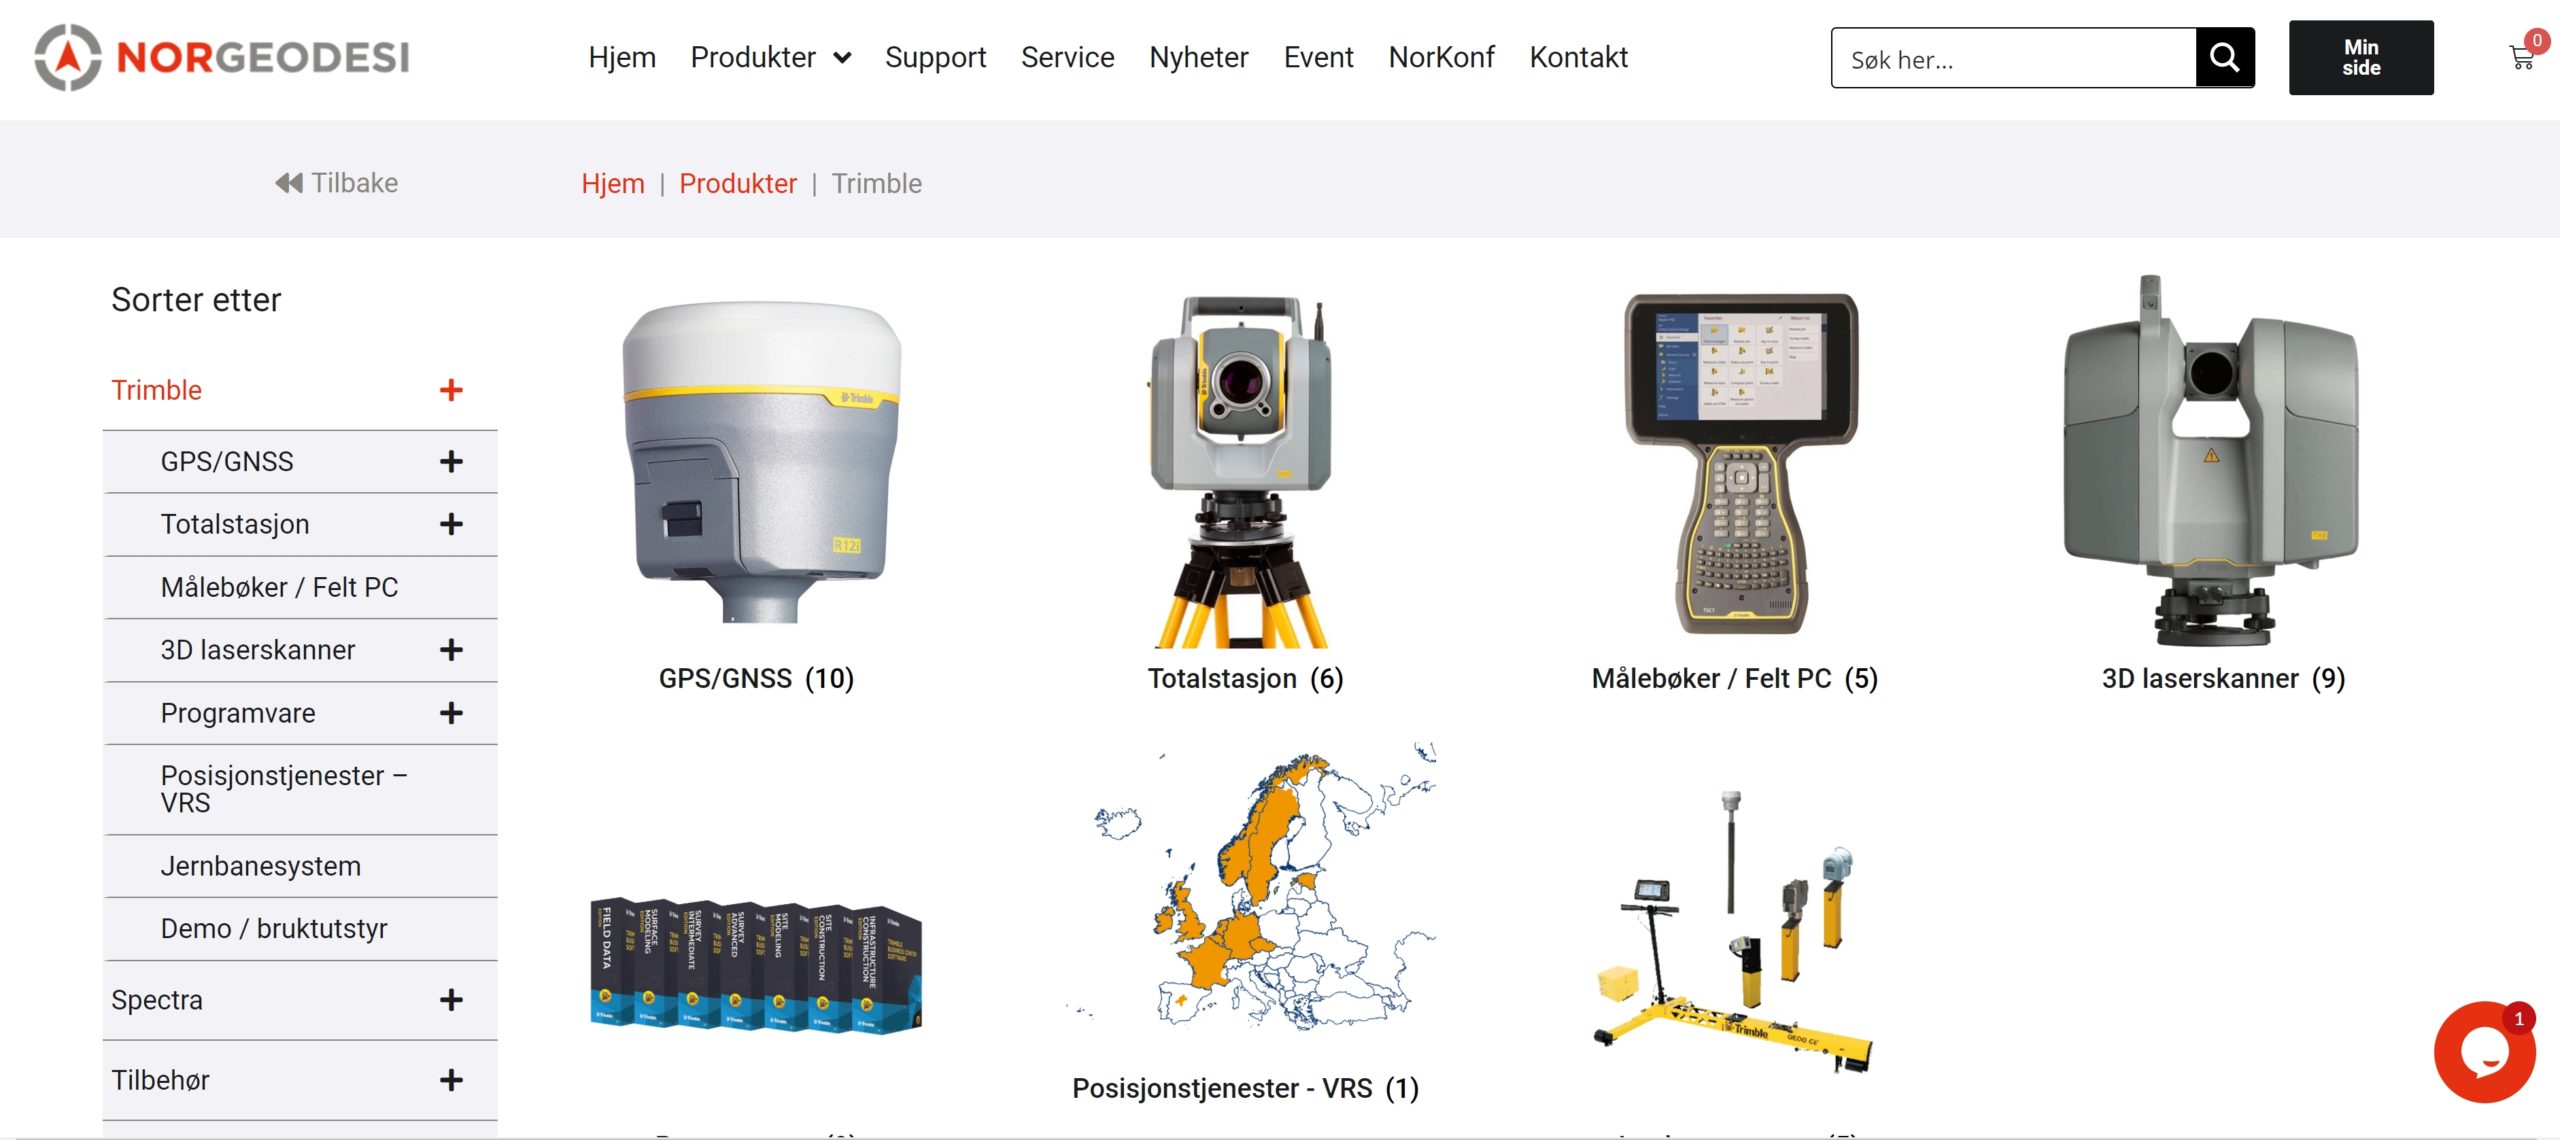2560x1140 pixels.
Task: Click the Norgeodesi logo
Action: [222, 57]
